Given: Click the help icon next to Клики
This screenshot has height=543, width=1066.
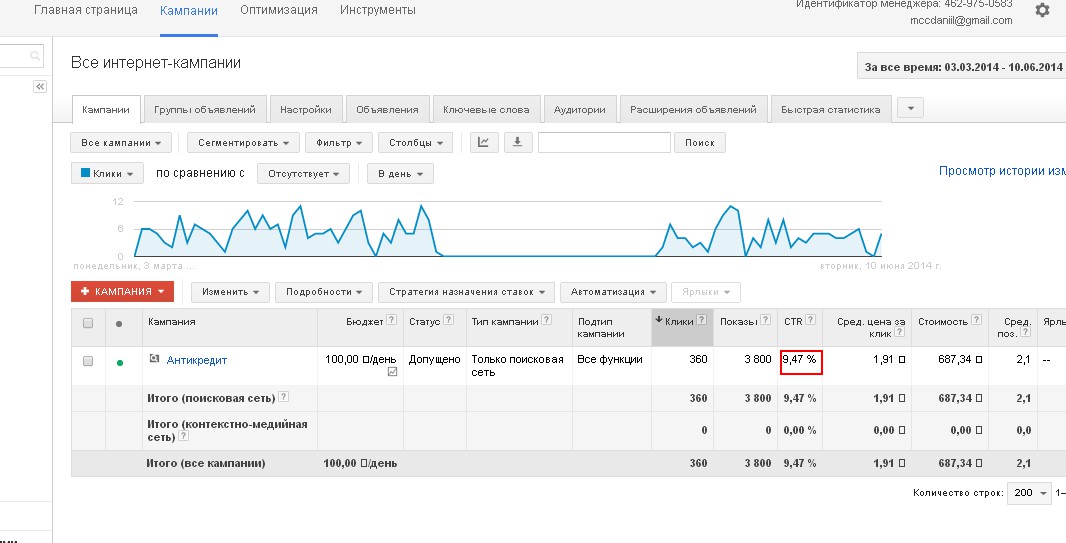Looking at the screenshot, I should [x=702, y=320].
